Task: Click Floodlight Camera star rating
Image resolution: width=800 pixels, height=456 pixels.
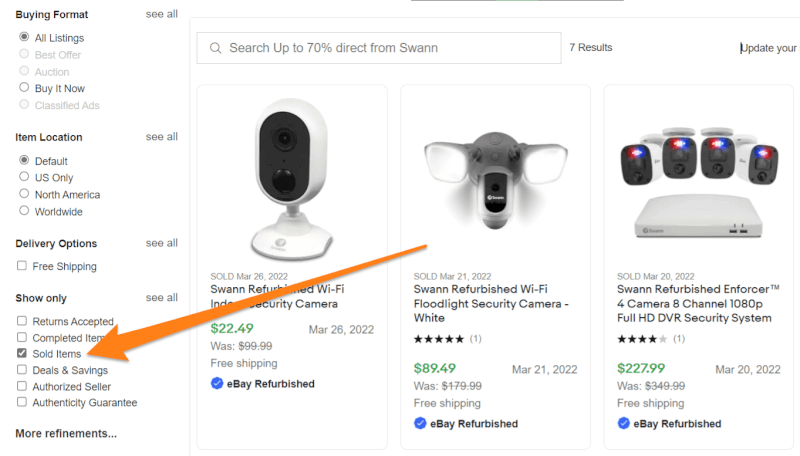Action: [x=439, y=339]
